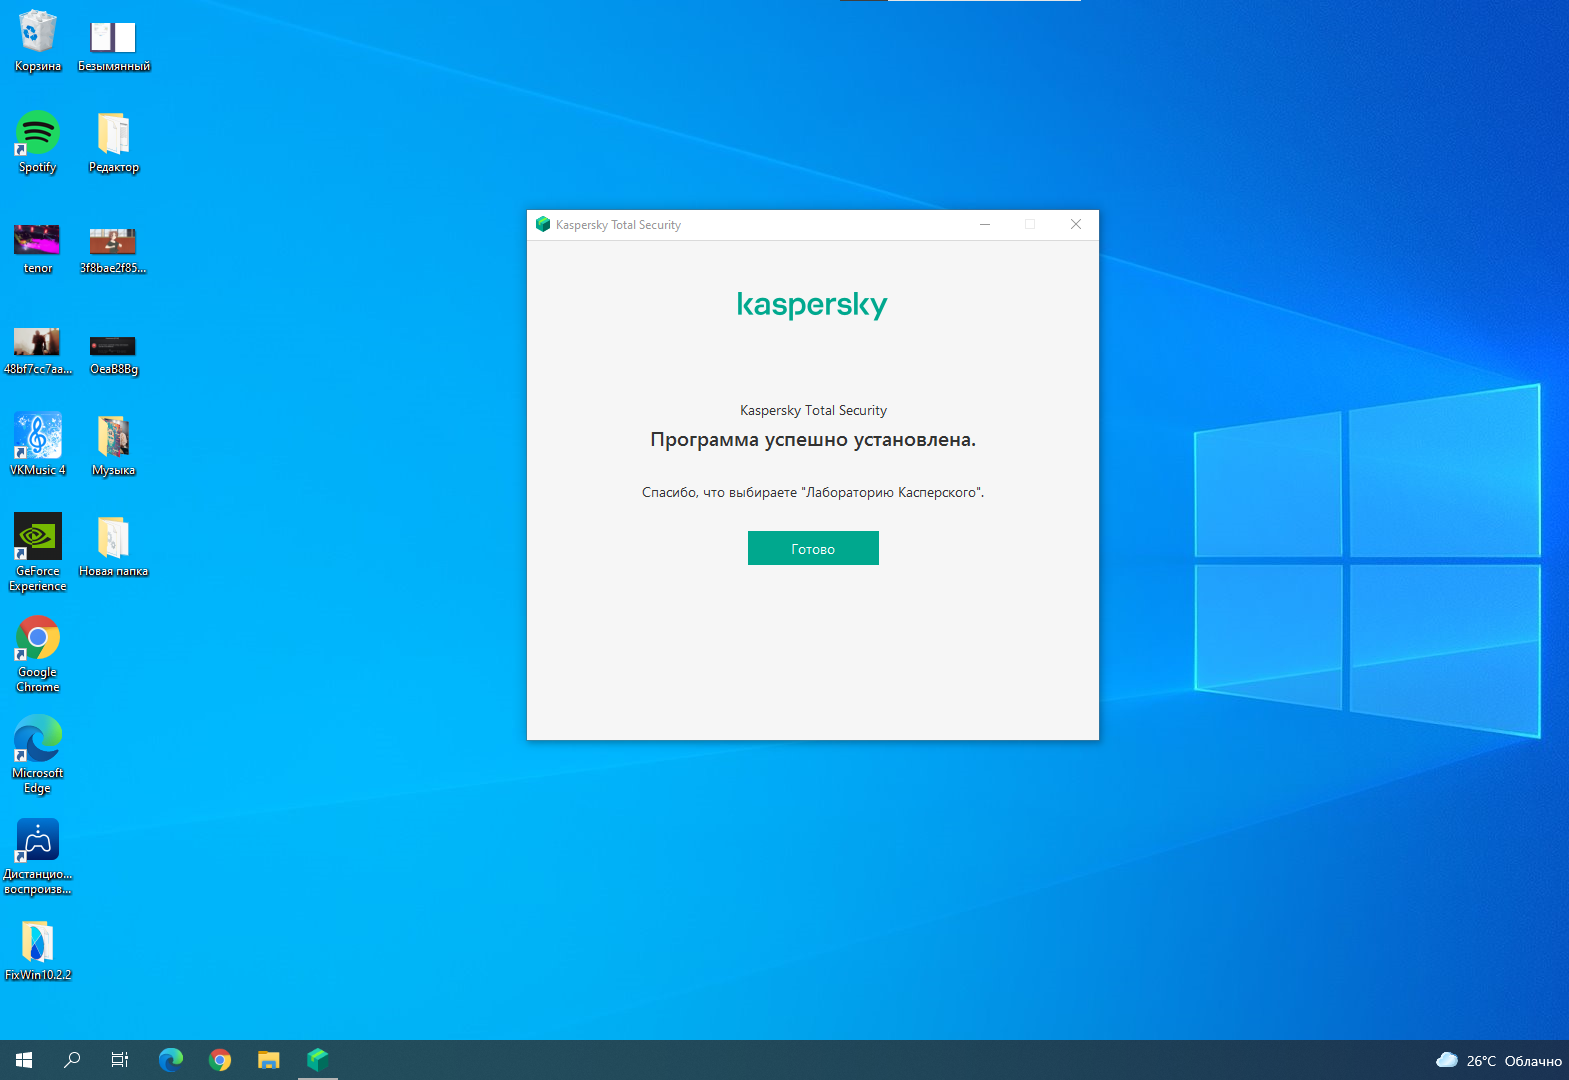Click the green kaspersky logo
Viewport: 1569px width, 1080px height.
tap(812, 304)
